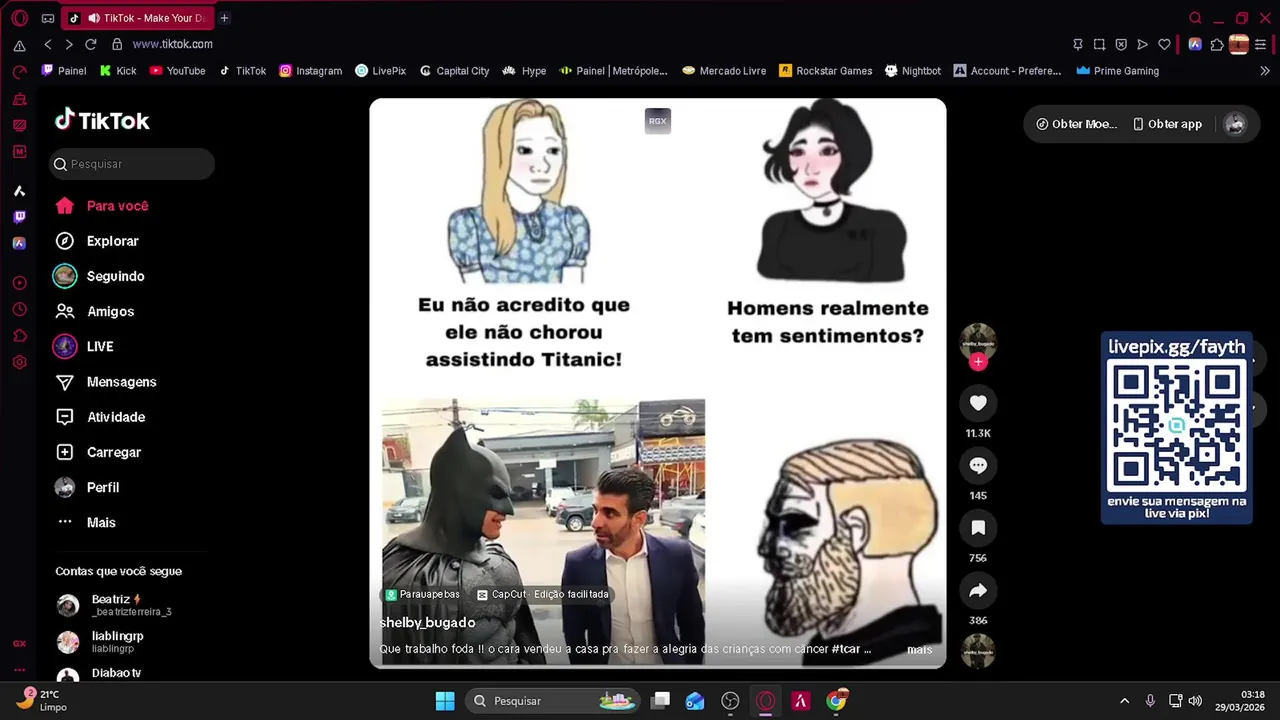This screenshot has height=720, width=1280.
Task: Open the Windows Start menu
Action: [x=445, y=701]
